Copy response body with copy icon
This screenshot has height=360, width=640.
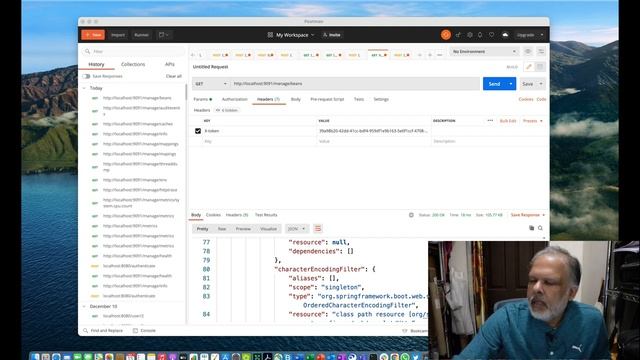[x=531, y=228]
